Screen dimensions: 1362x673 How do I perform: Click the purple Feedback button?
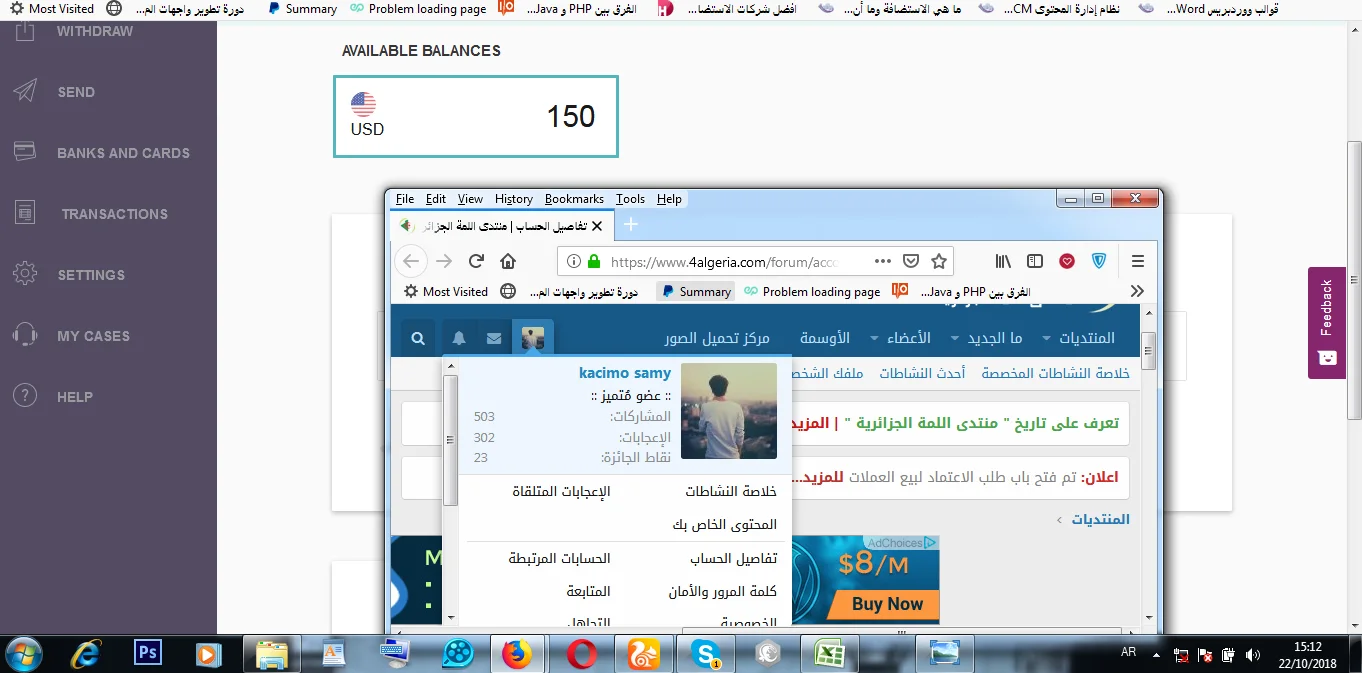(x=1326, y=322)
